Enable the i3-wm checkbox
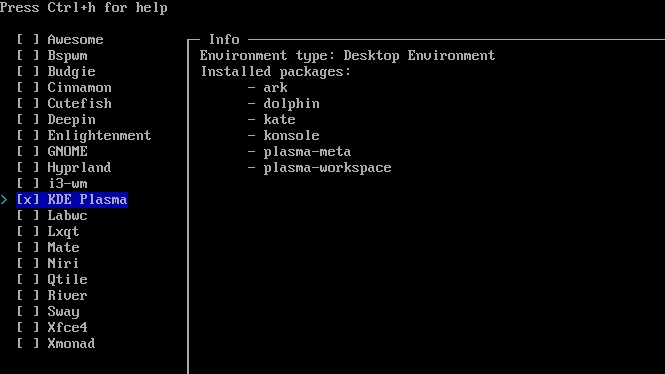 point(28,184)
